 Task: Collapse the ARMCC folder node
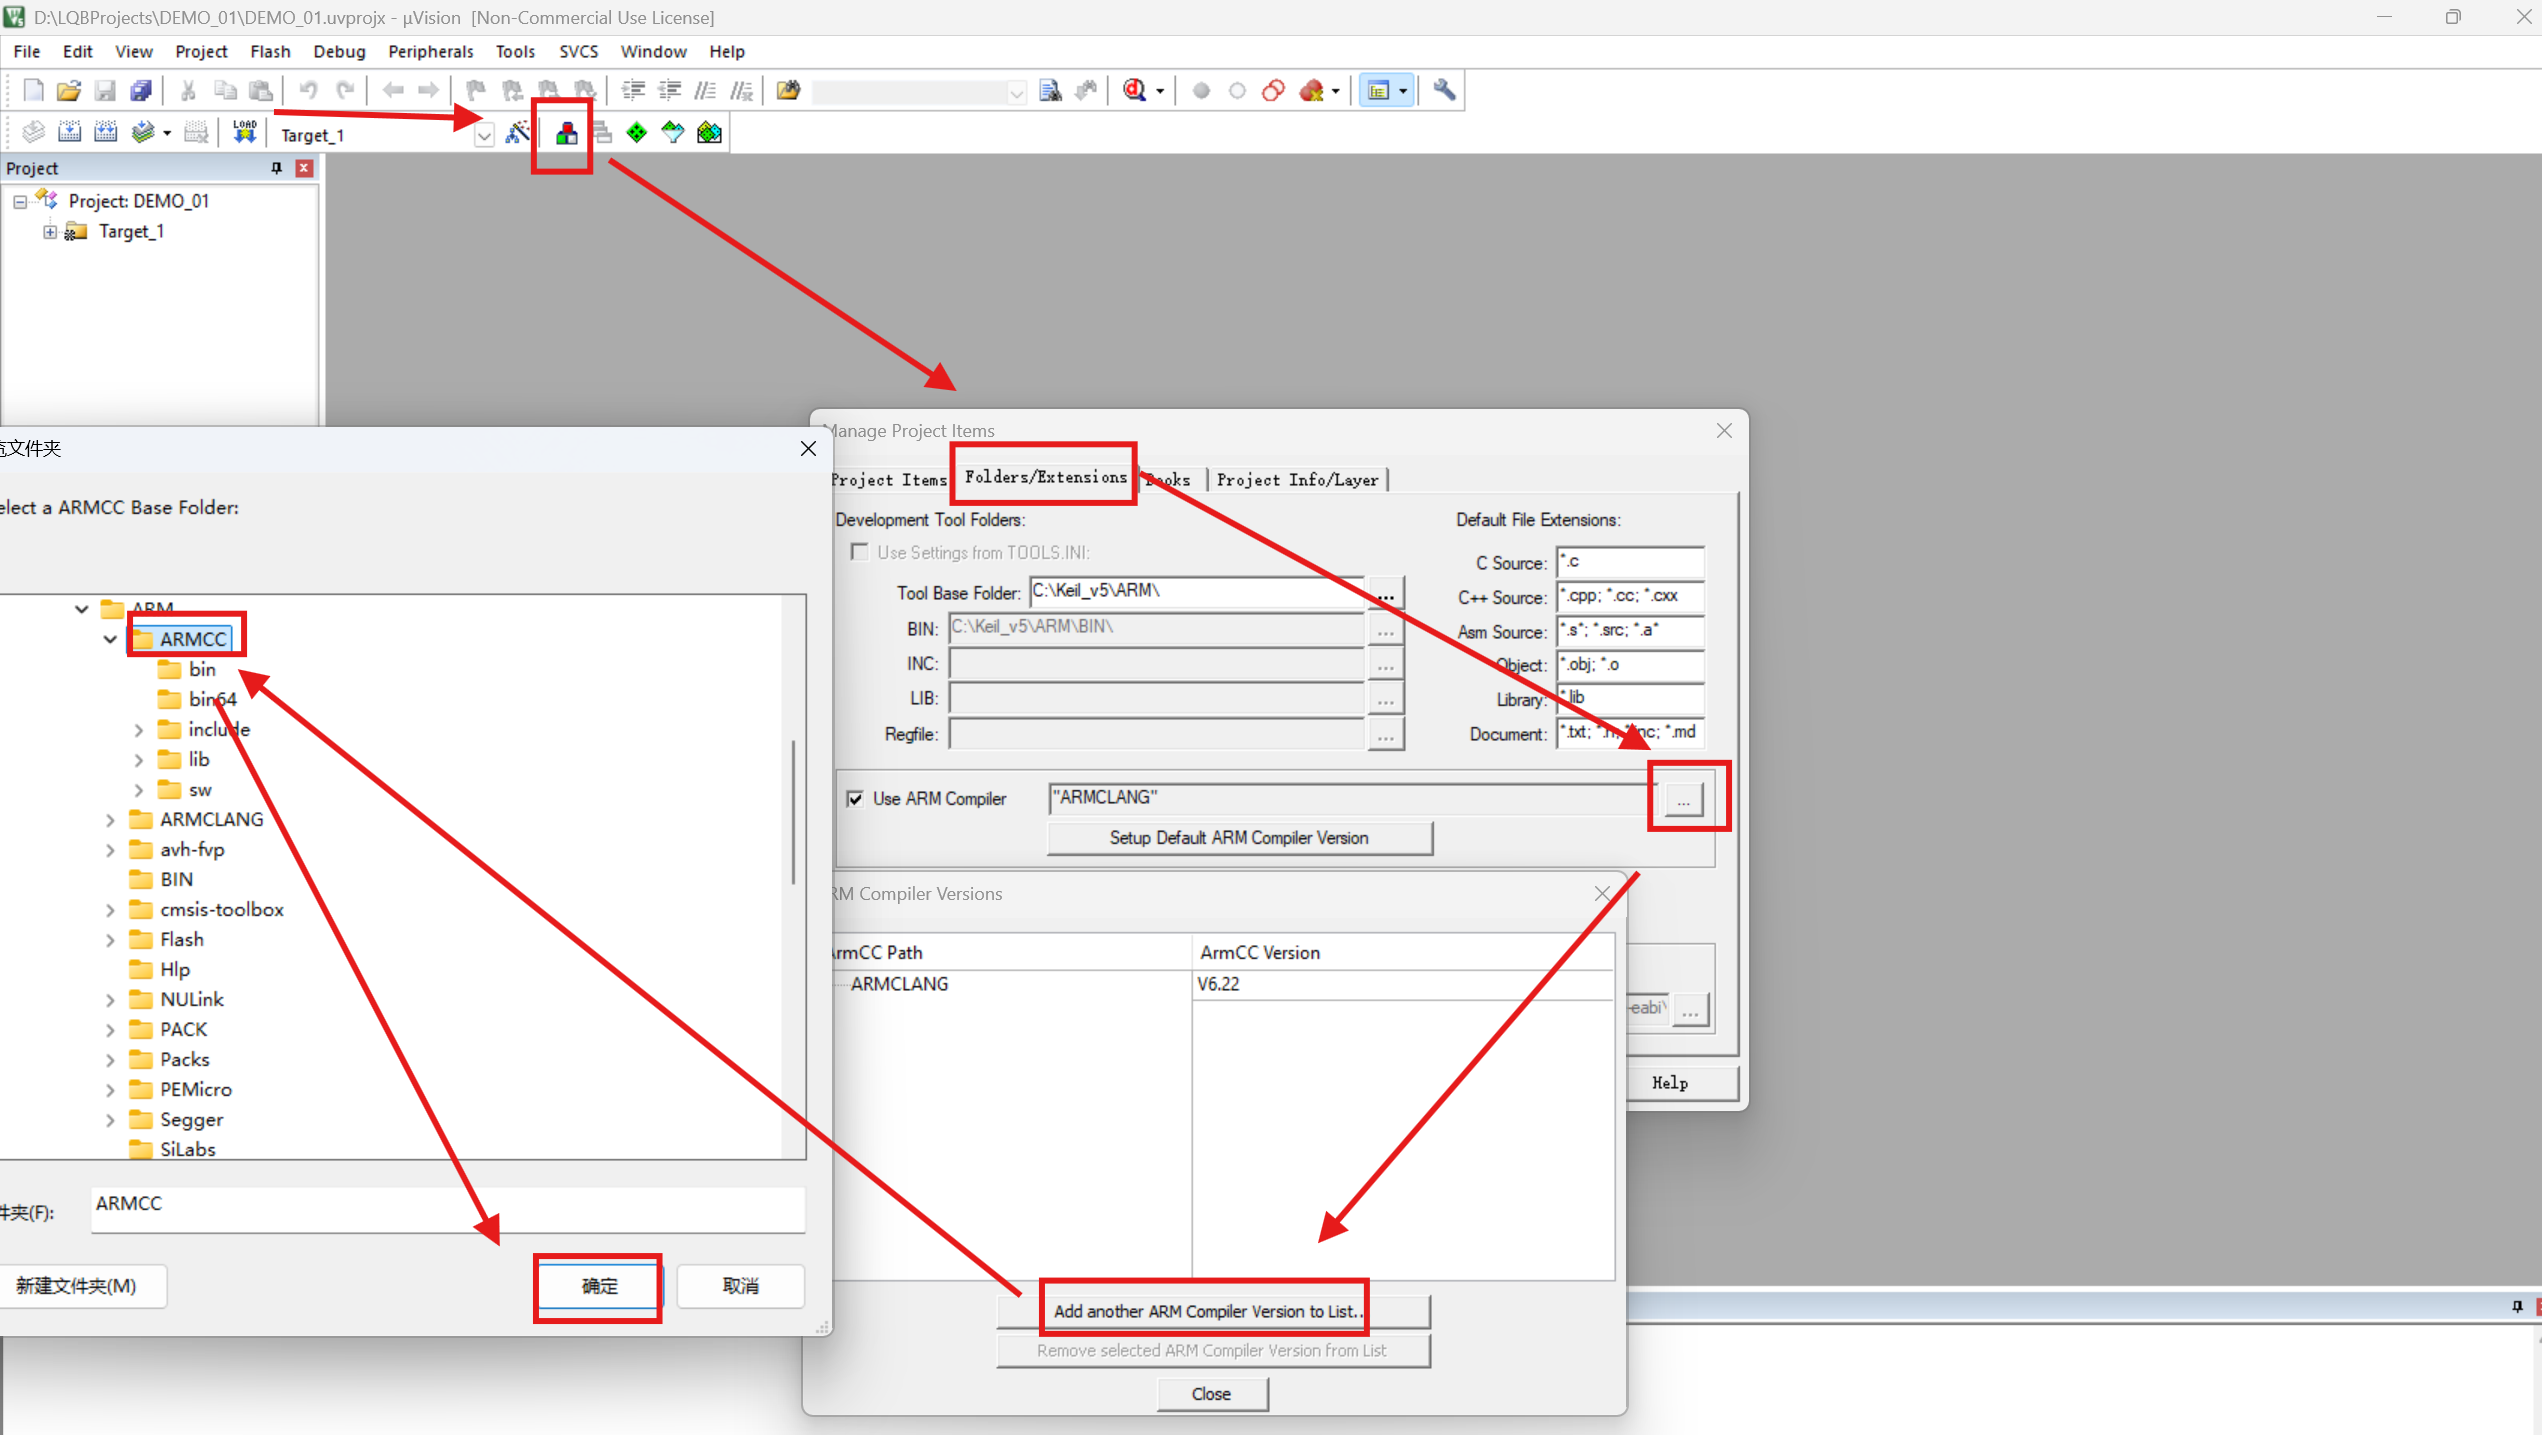pos(110,639)
